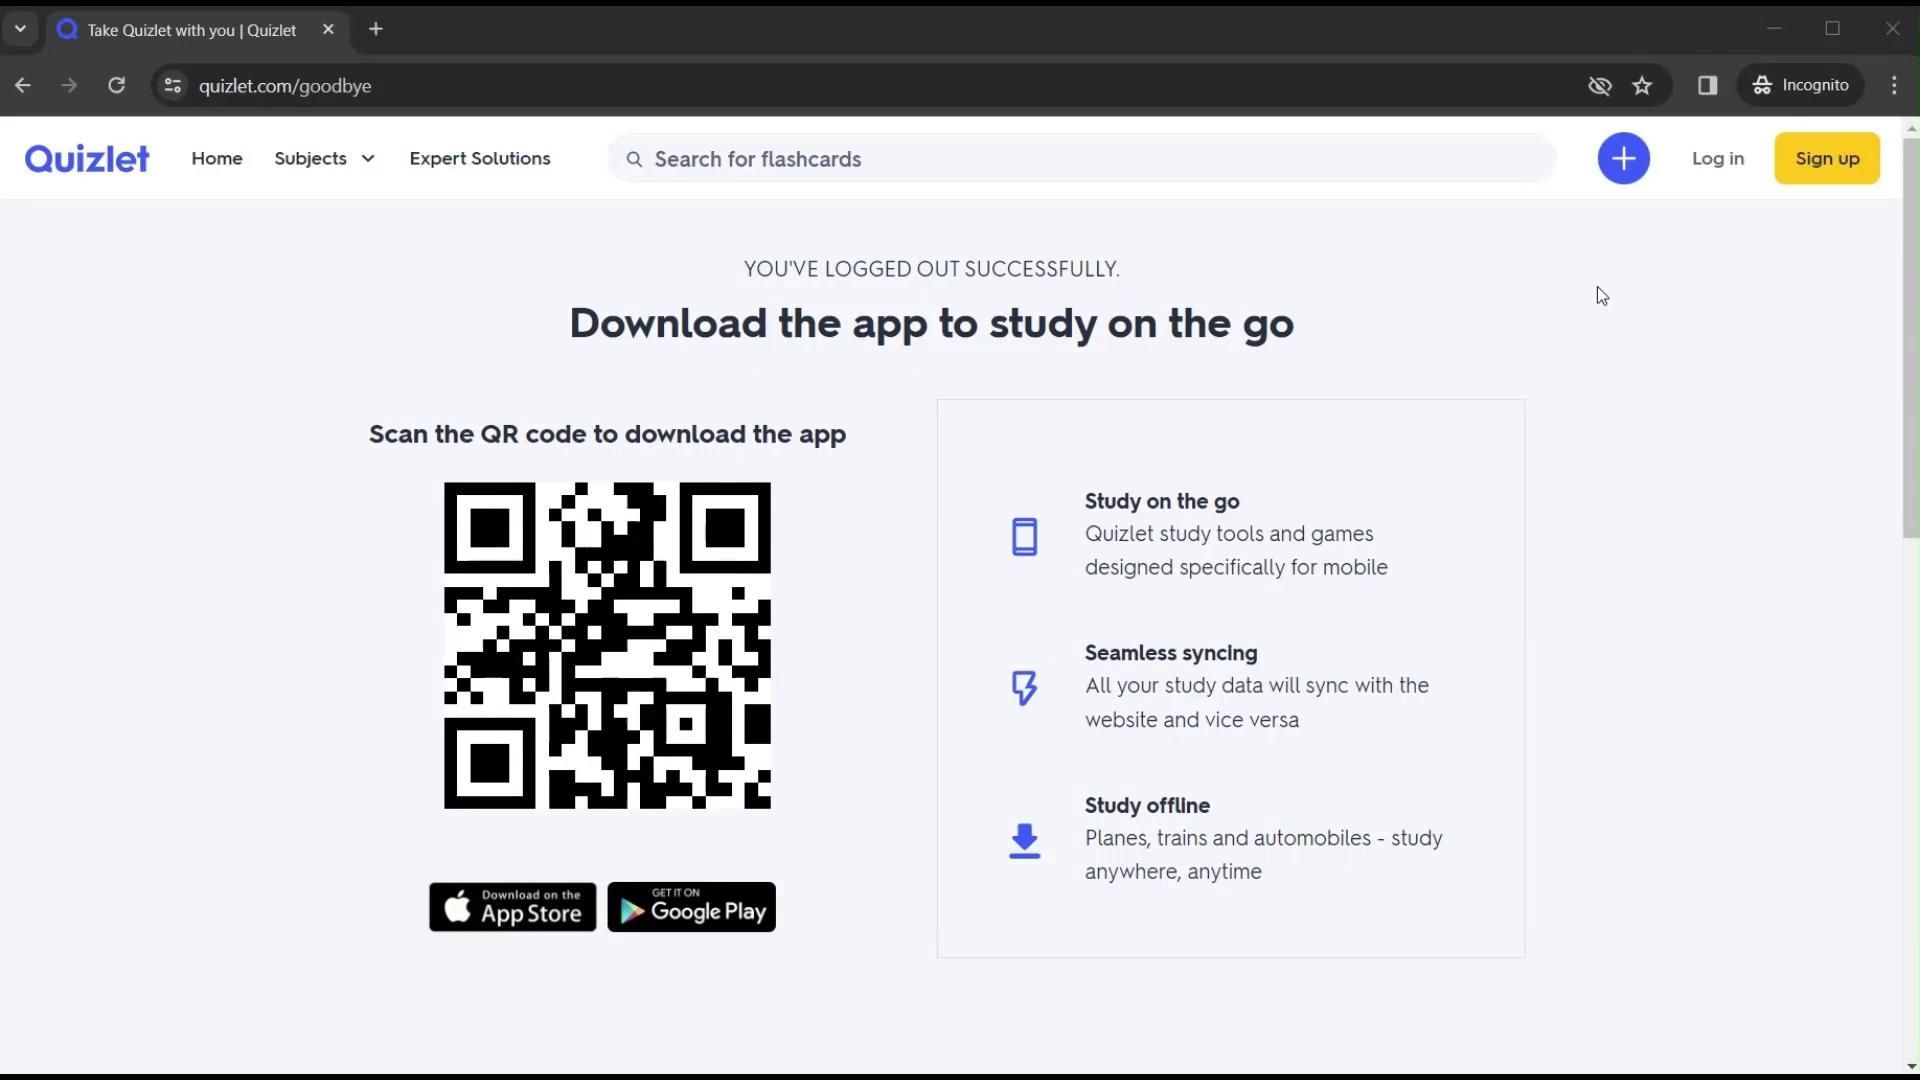Open the tab search dropdown arrow
Viewport: 1920px width, 1080px height.
(x=20, y=29)
